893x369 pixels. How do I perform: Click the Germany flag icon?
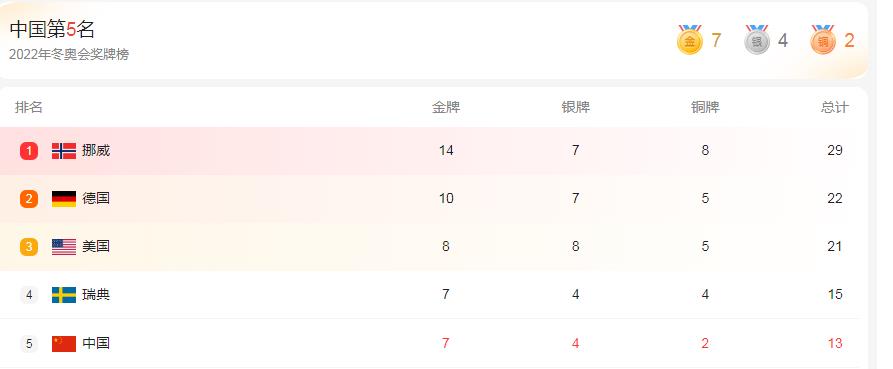[64, 199]
